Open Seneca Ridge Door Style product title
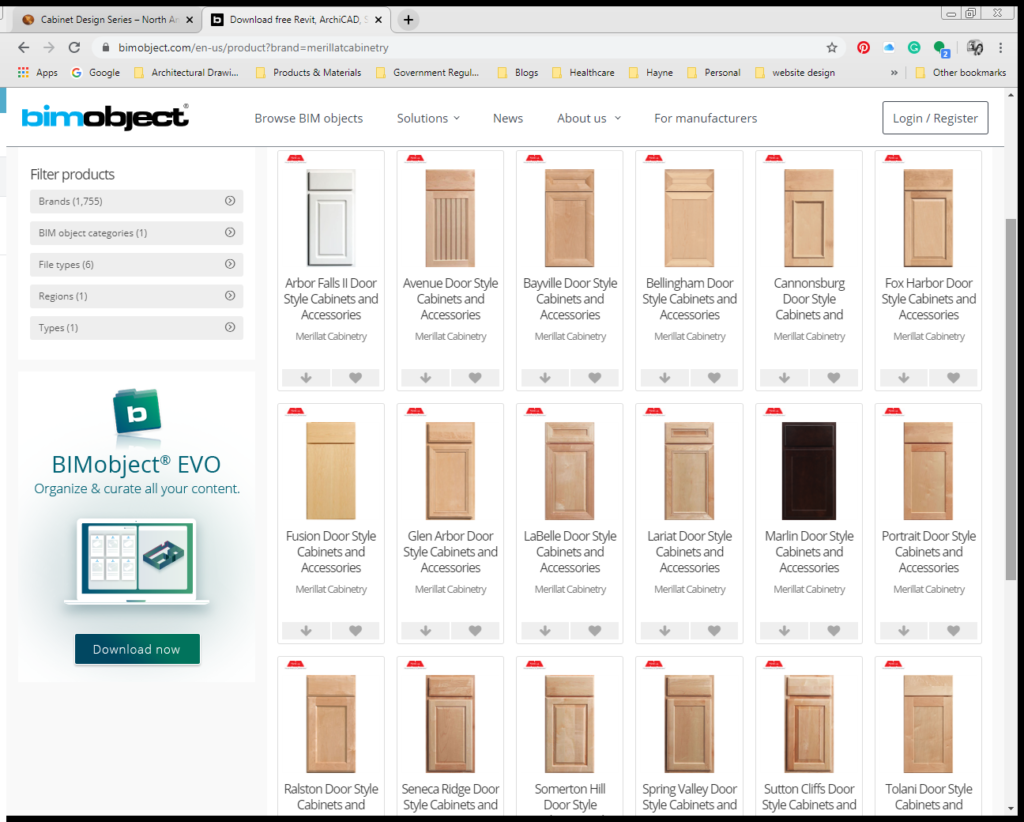Image resolution: width=1024 pixels, height=822 pixels. [x=450, y=797]
